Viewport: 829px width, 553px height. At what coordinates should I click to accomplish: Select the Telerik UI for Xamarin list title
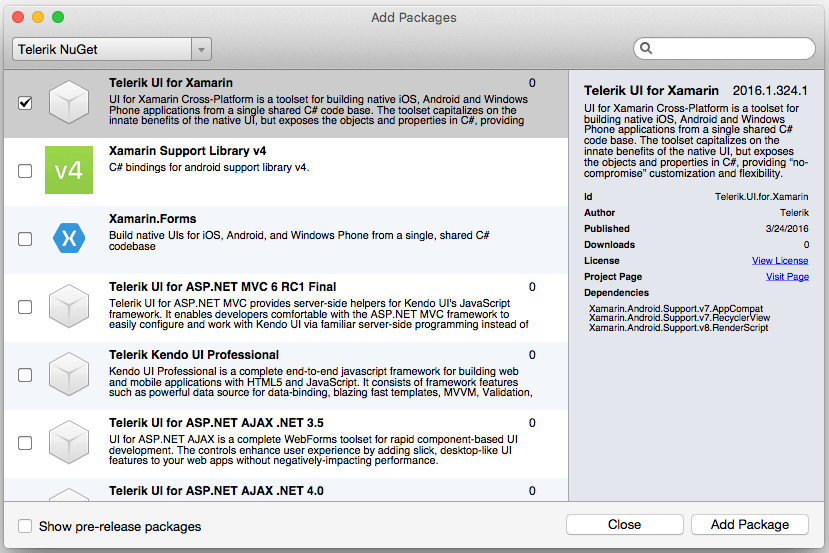coord(171,83)
